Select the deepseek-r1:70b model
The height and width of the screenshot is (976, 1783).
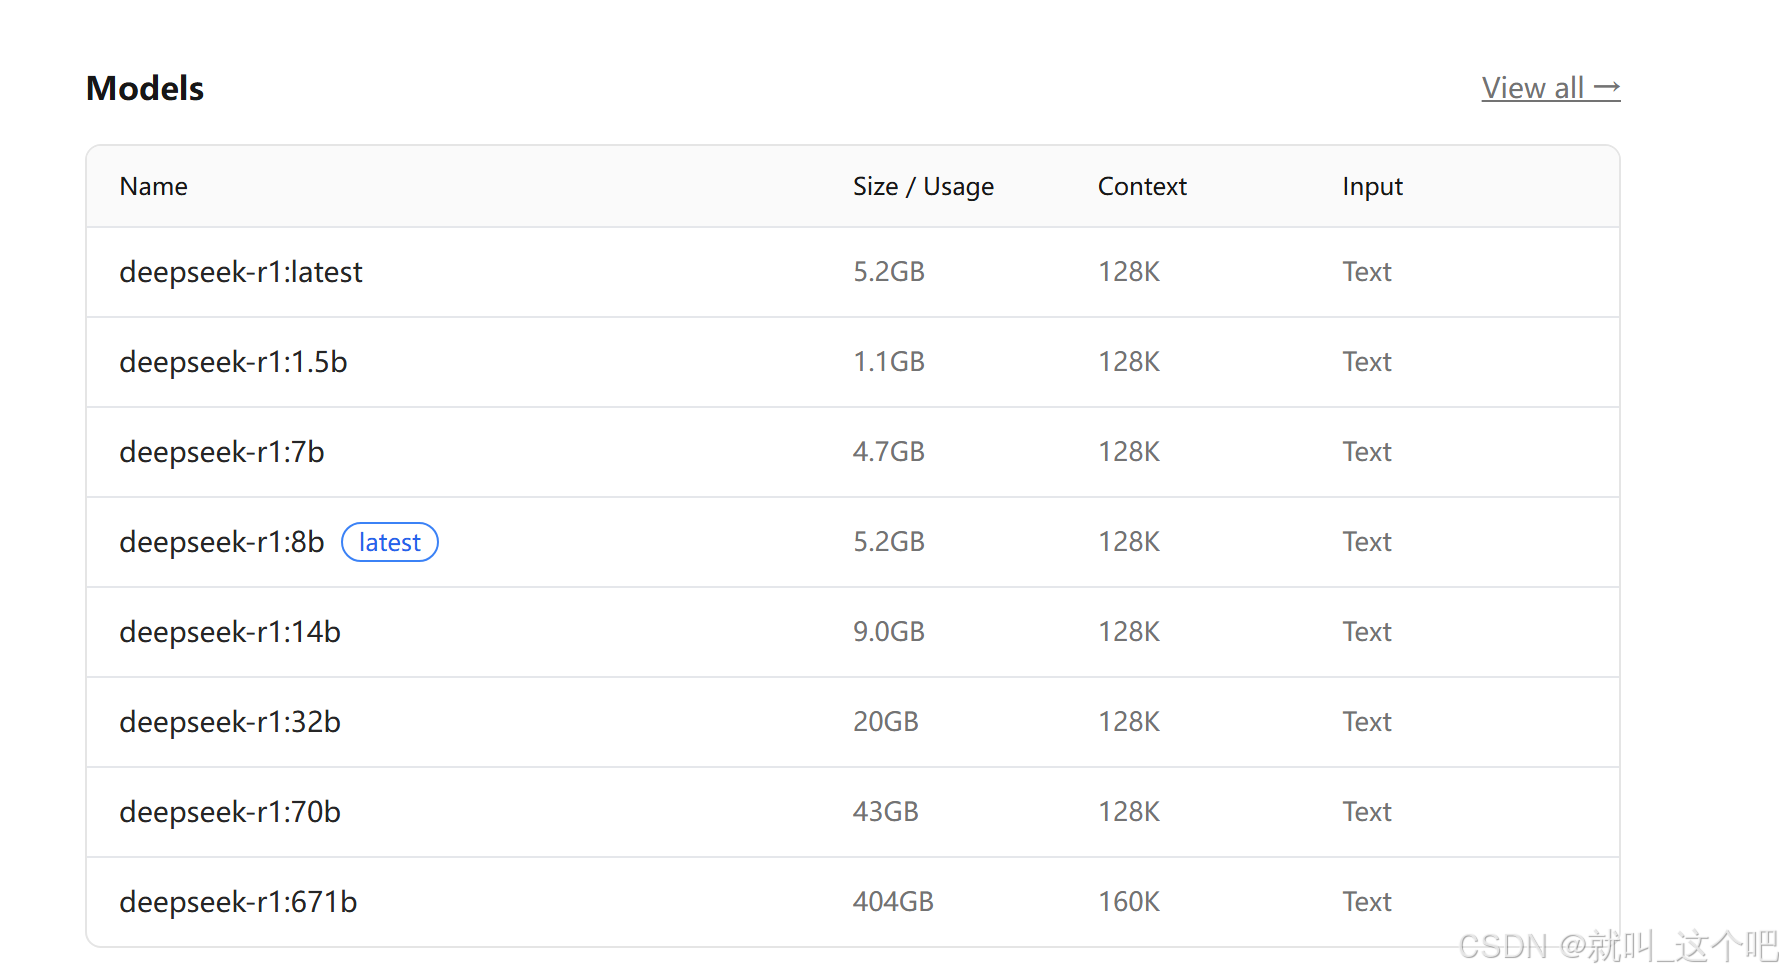point(230,812)
